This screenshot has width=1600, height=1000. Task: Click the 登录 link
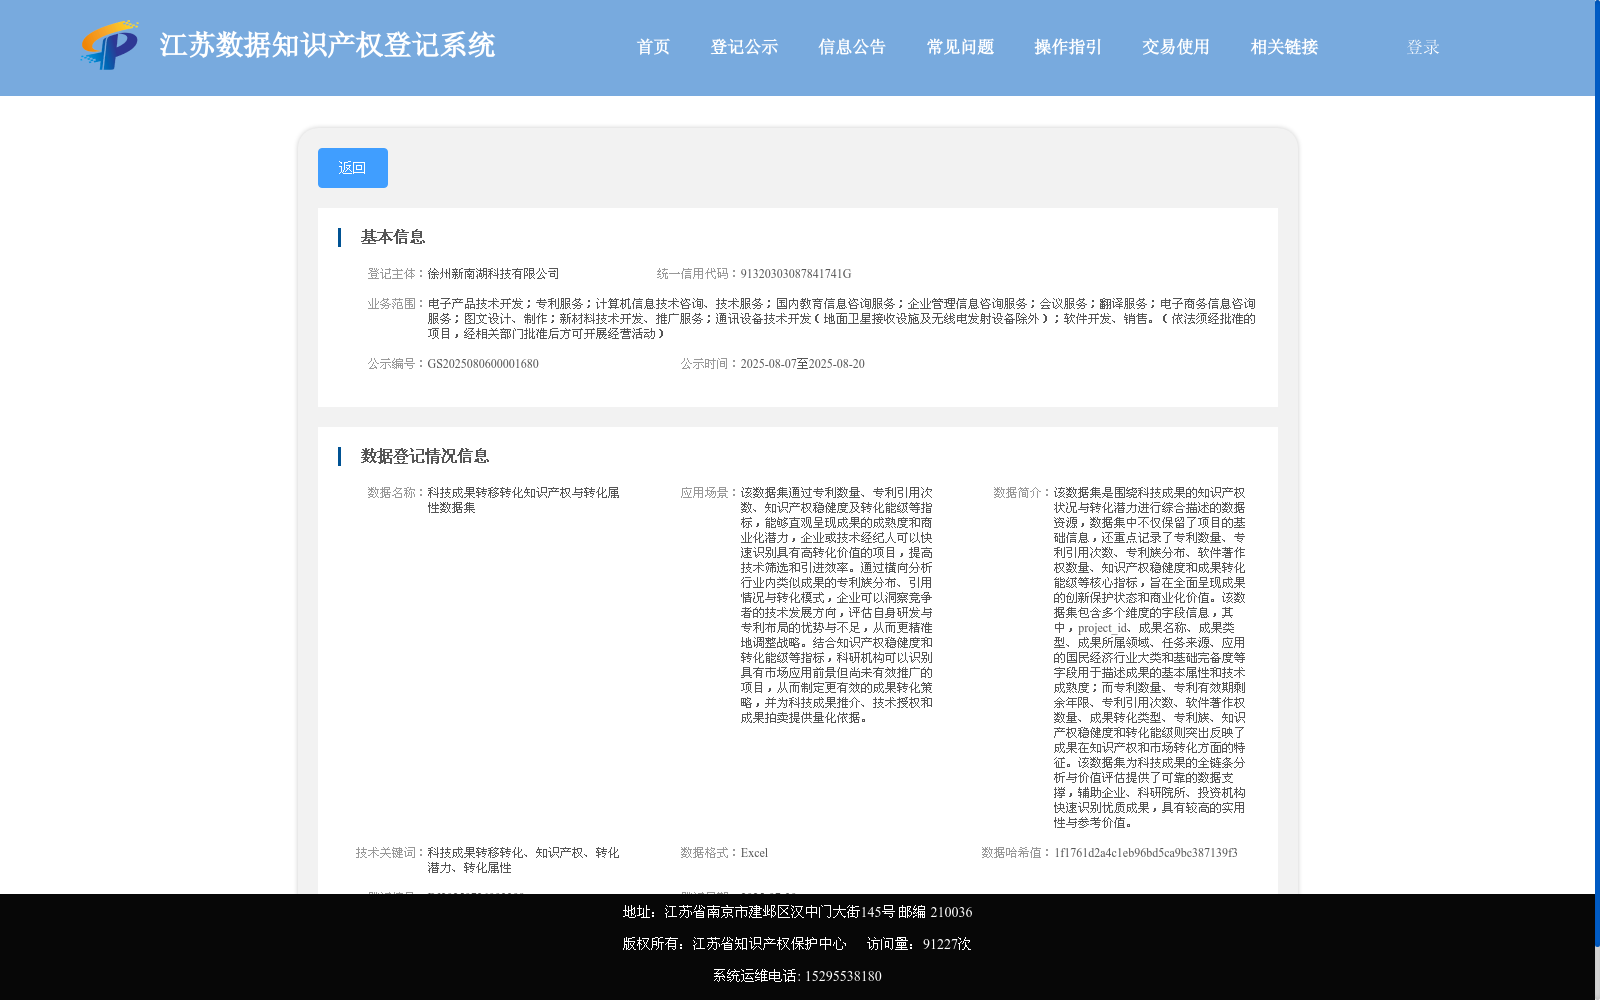tap(1423, 47)
